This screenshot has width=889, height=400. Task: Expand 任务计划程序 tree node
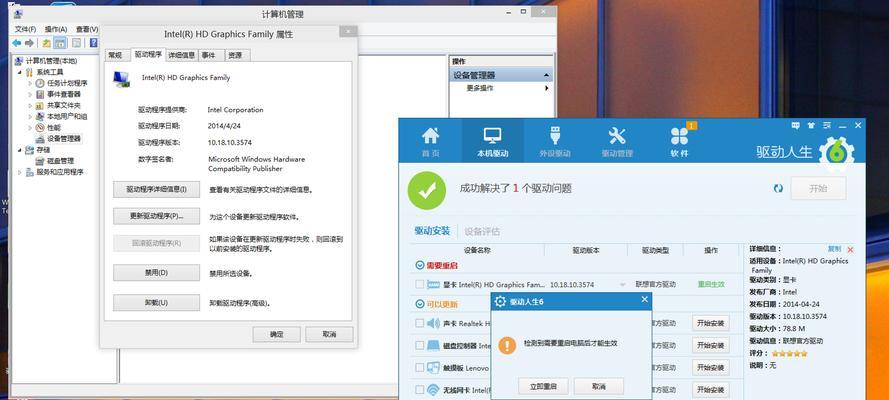(31, 83)
